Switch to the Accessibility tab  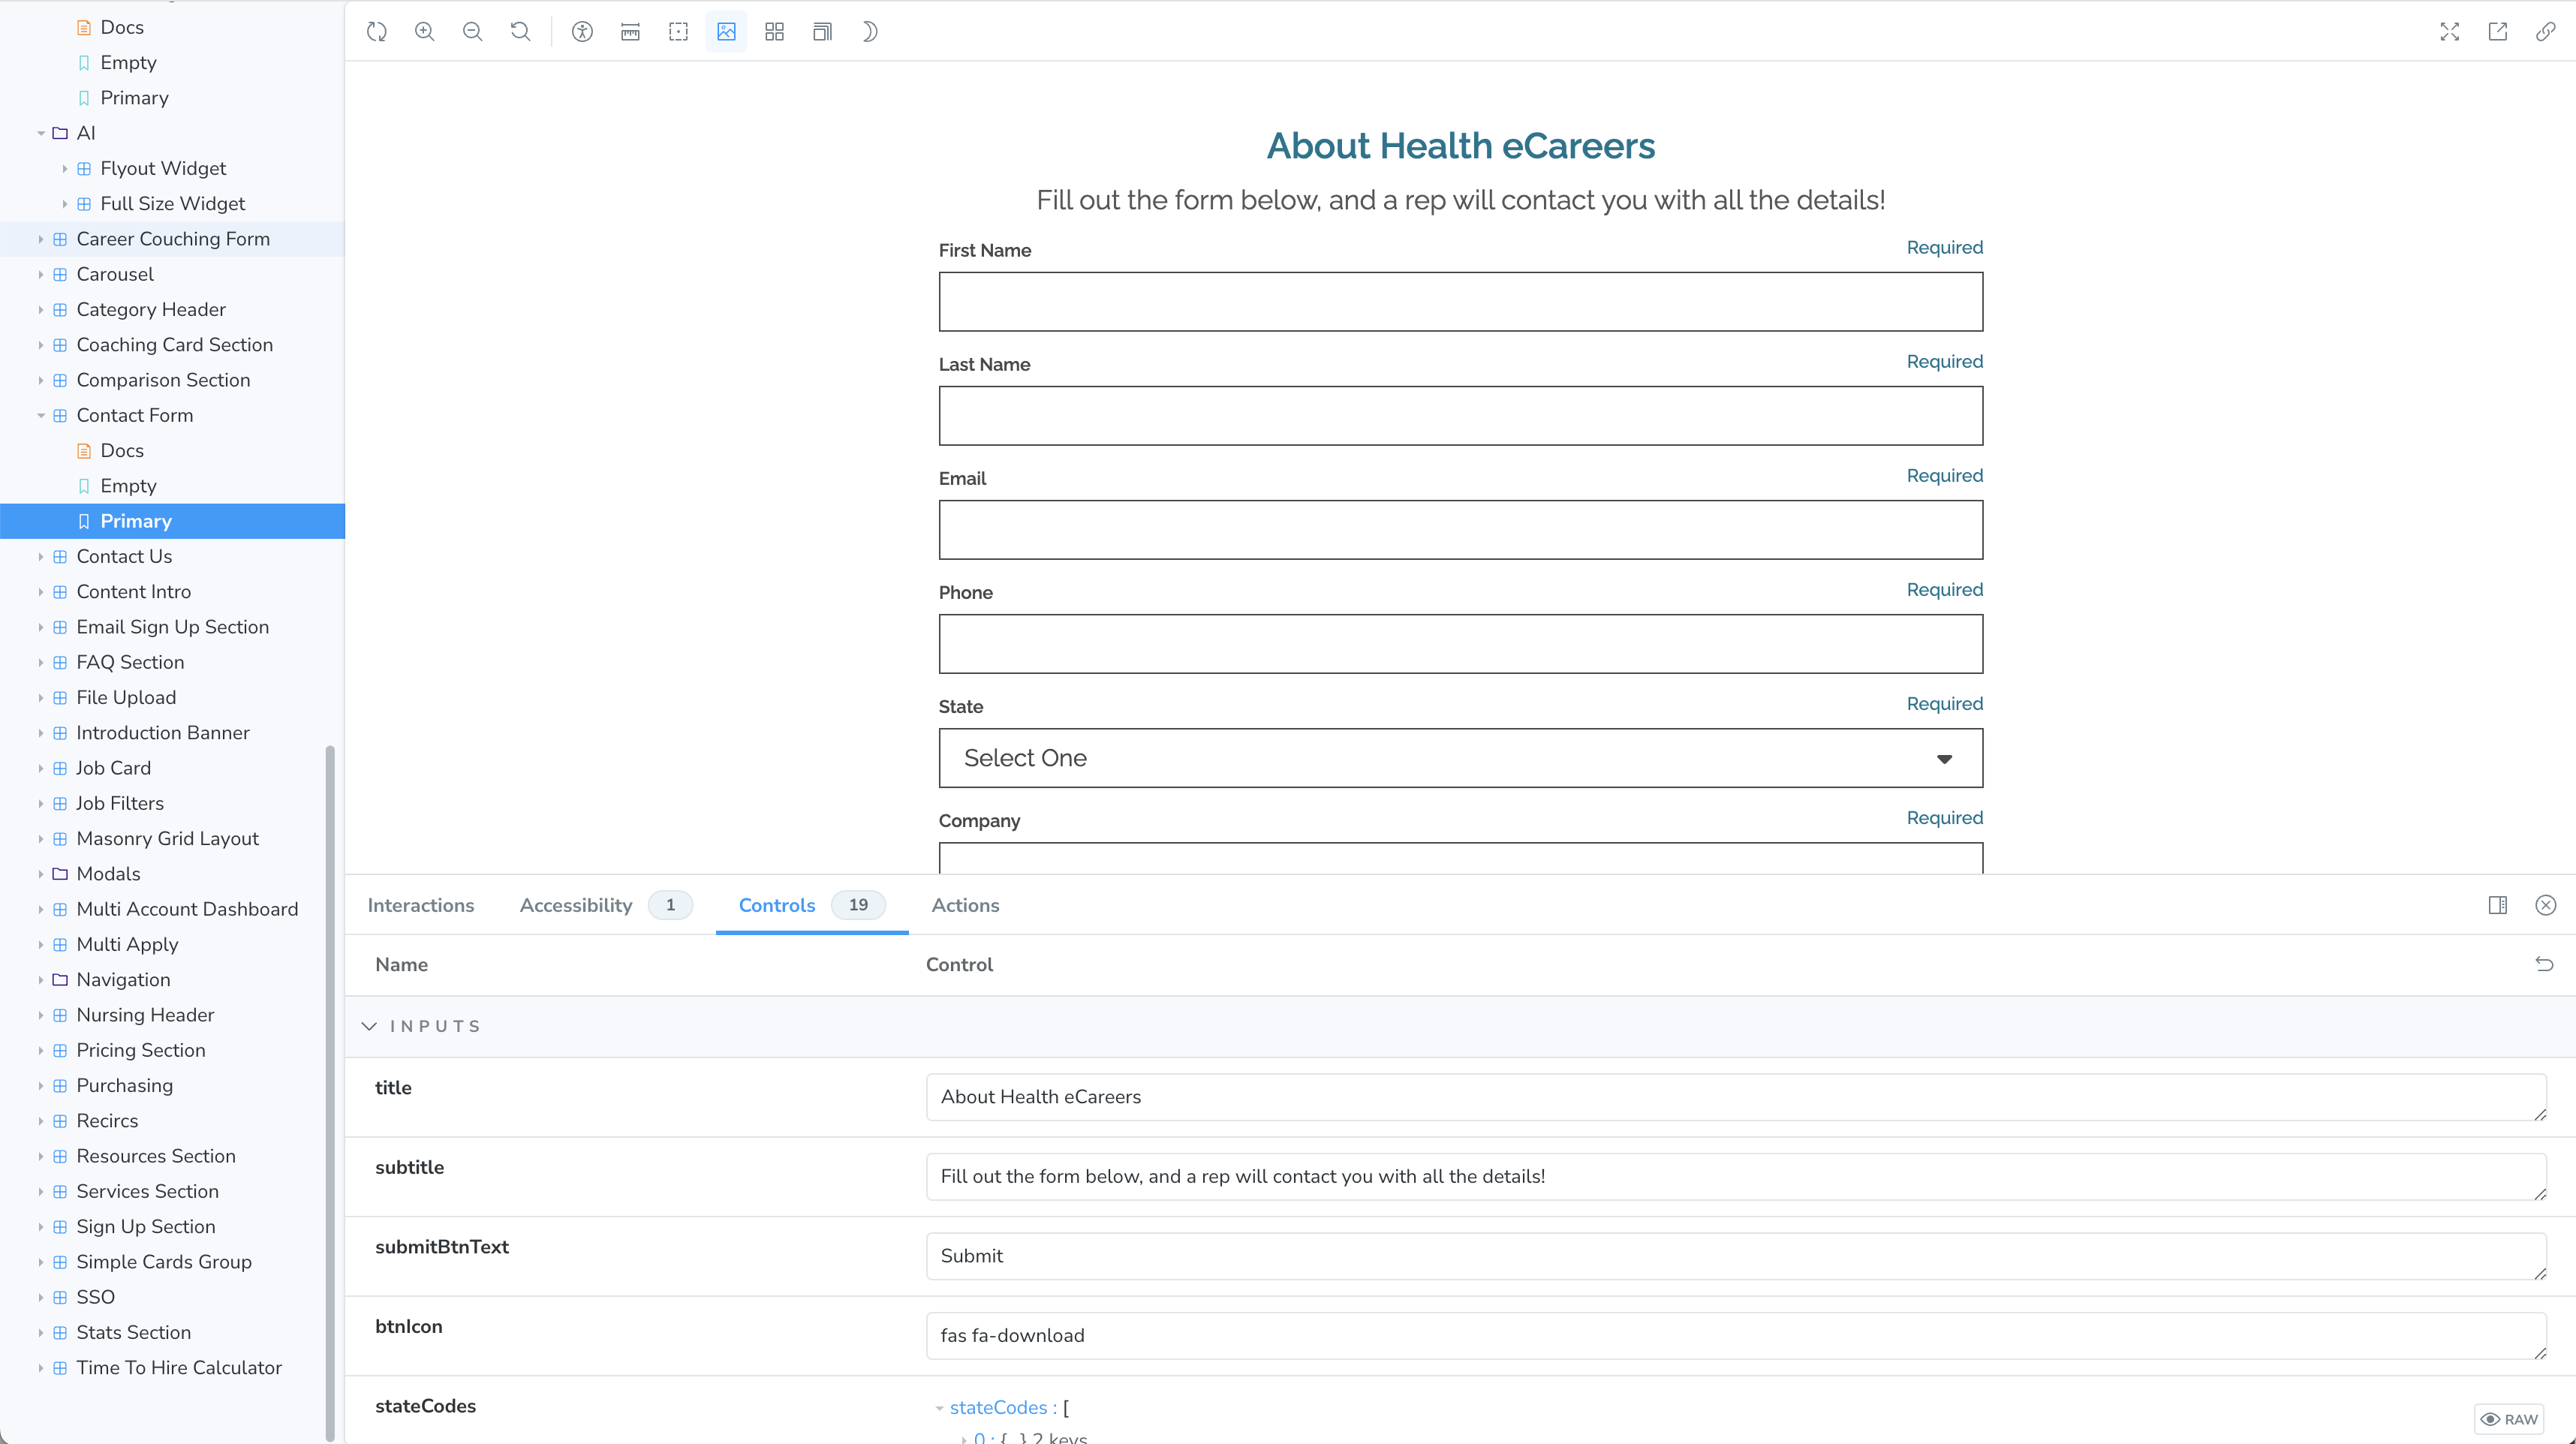(x=605, y=905)
